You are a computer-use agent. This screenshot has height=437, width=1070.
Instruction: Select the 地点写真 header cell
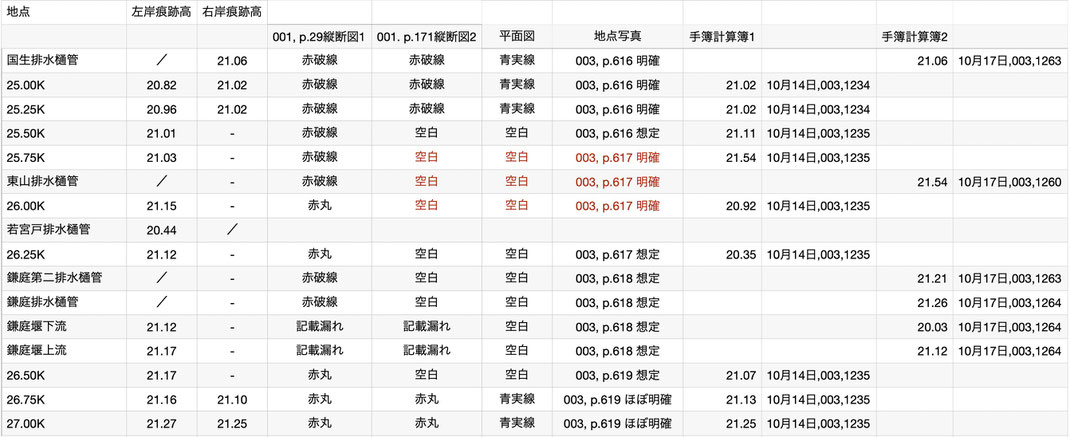click(x=618, y=36)
